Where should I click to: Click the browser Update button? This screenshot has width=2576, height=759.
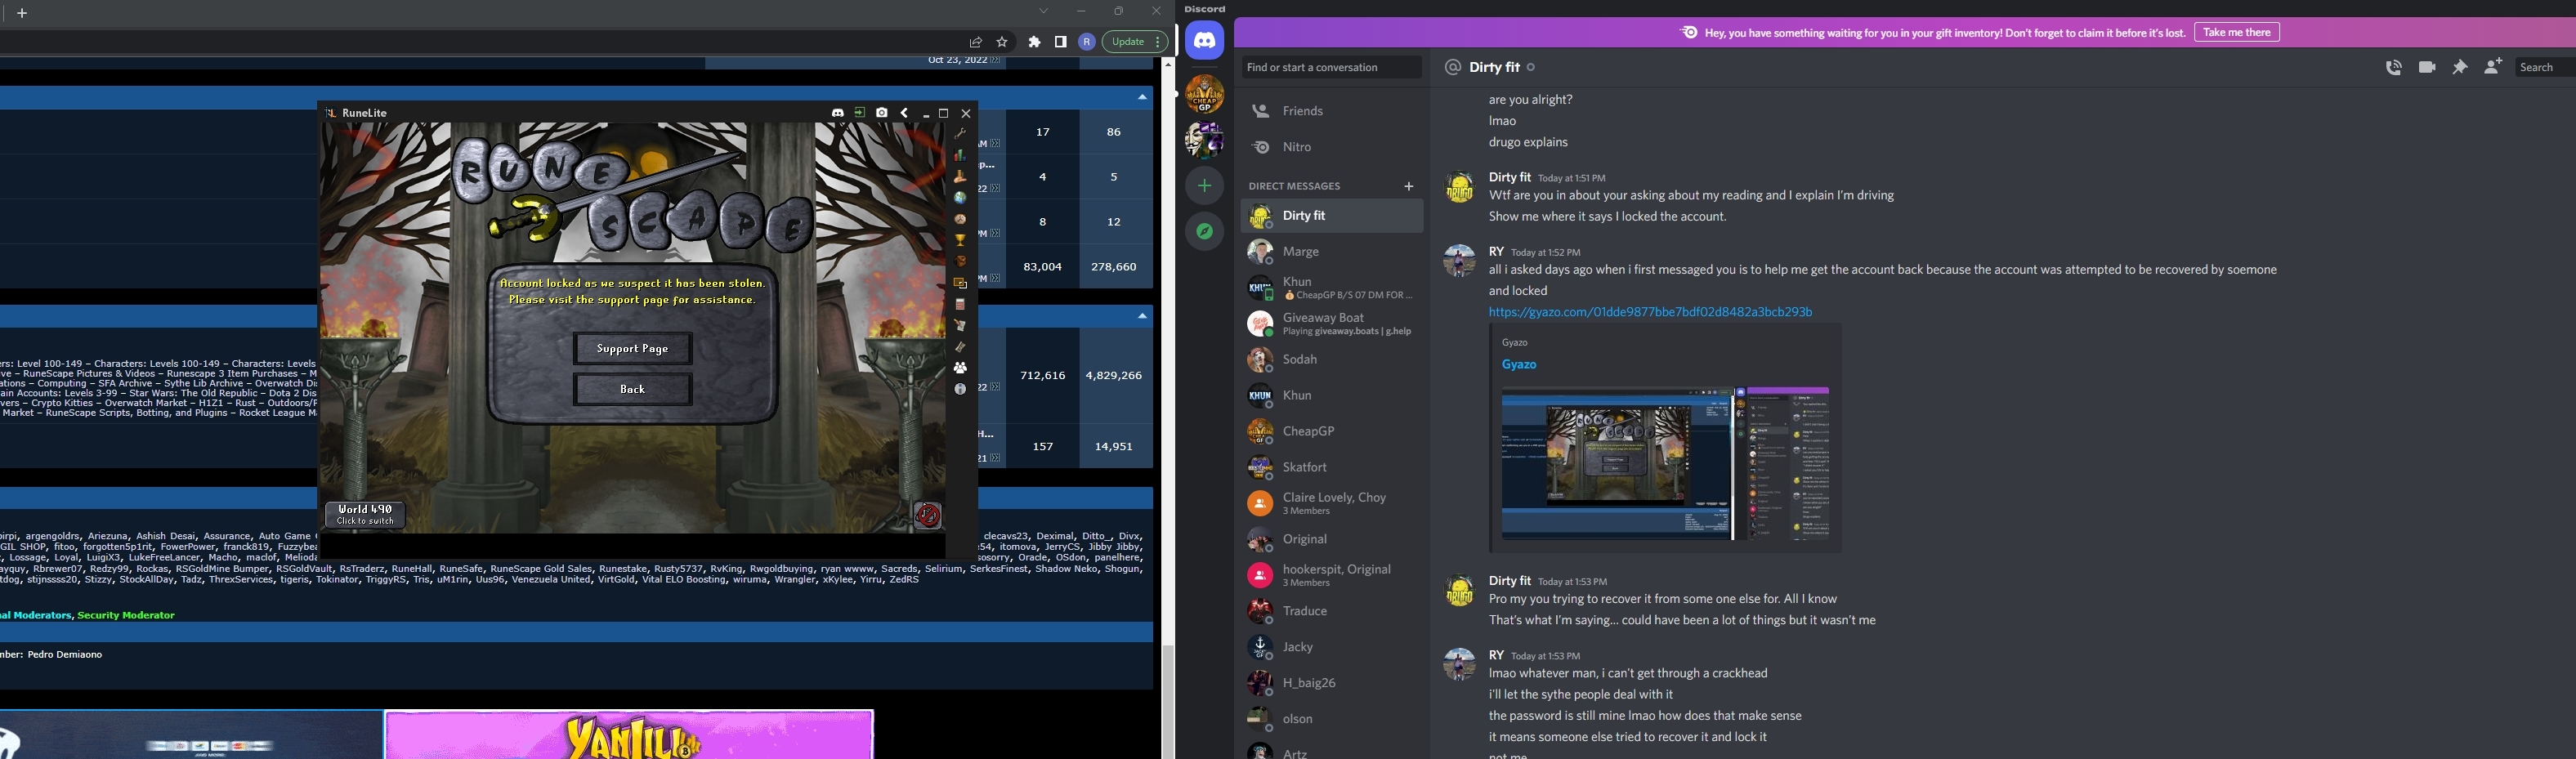click(1135, 42)
